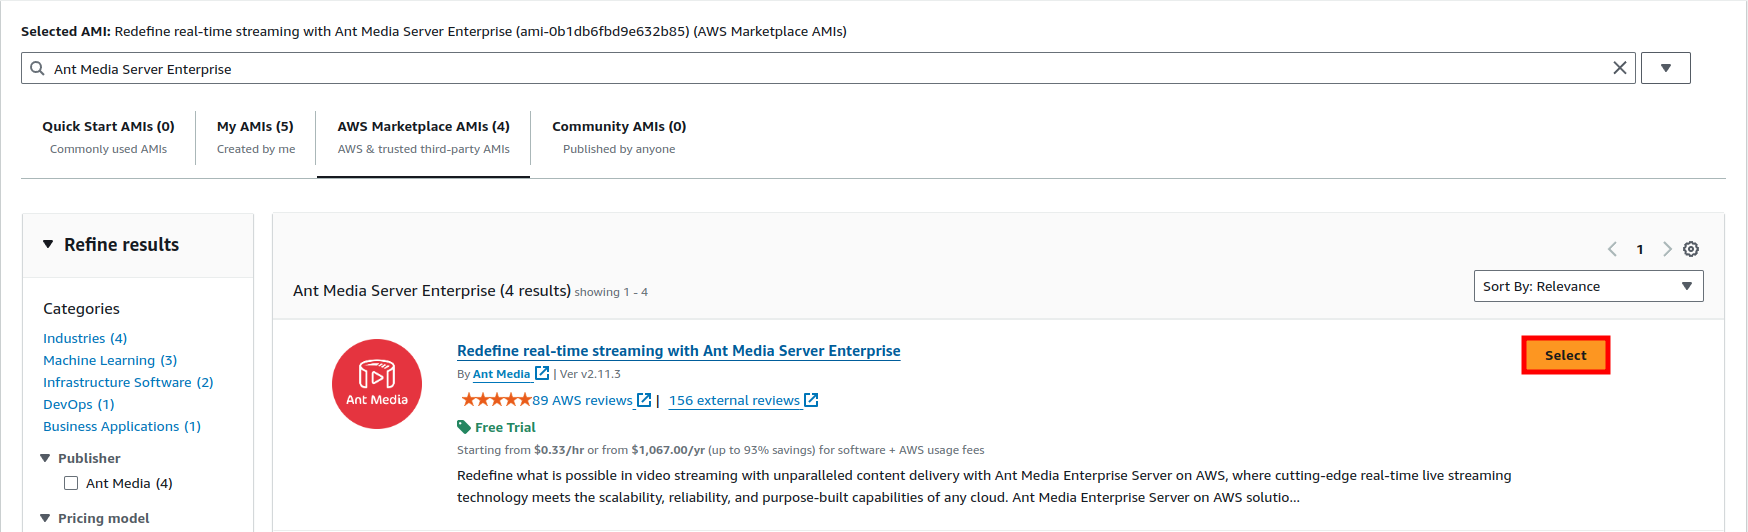The image size is (1748, 532).
Task: Collapse the Pricing model section
Action: pos(45,518)
